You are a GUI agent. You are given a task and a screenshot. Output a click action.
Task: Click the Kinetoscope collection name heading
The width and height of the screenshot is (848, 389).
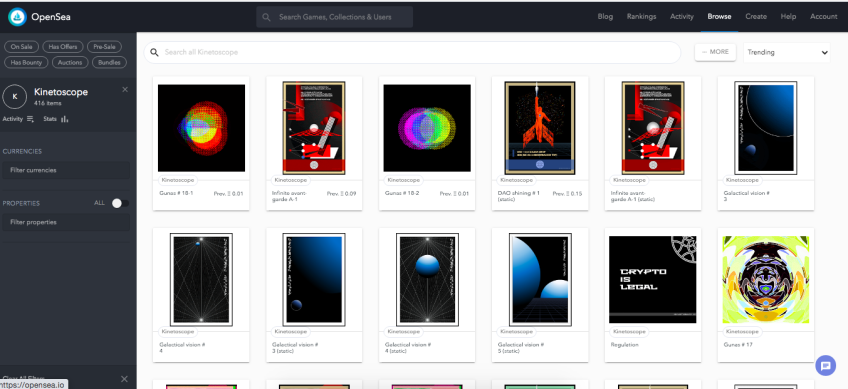61,92
